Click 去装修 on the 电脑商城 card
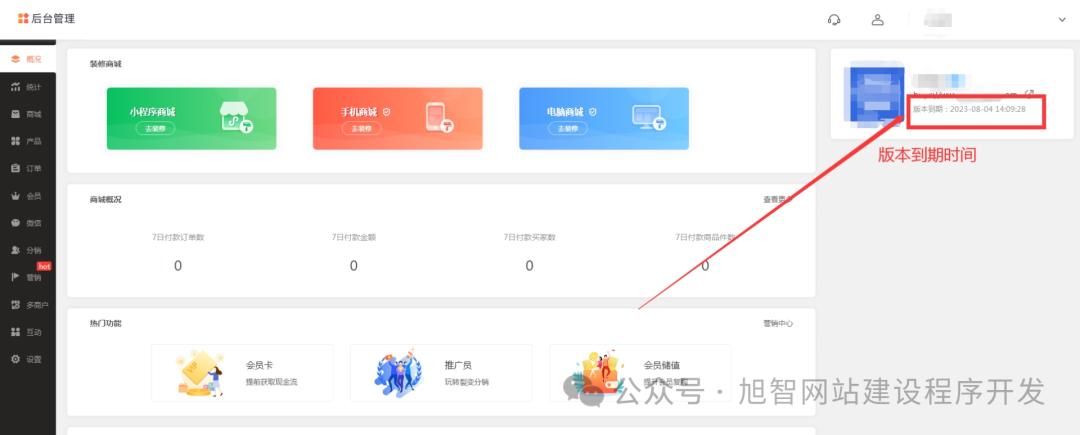Viewport: 1080px width, 435px height. pyautogui.click(x=568, y=129)
